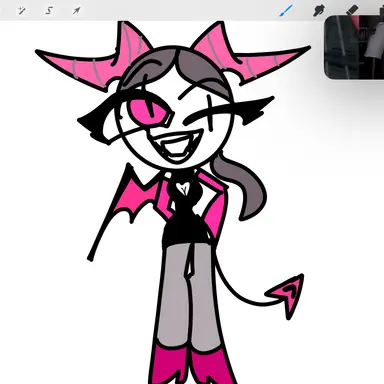Tap the floating picture-in-picture video thumbnail

point(354,47)
